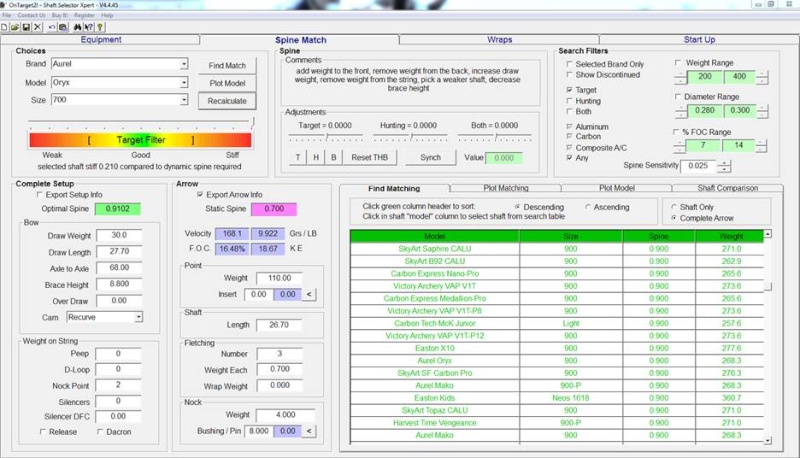Click the < button beside Bushing / Pin
The width and height of the screenshot is (800, 458).
tap(309, 431)
